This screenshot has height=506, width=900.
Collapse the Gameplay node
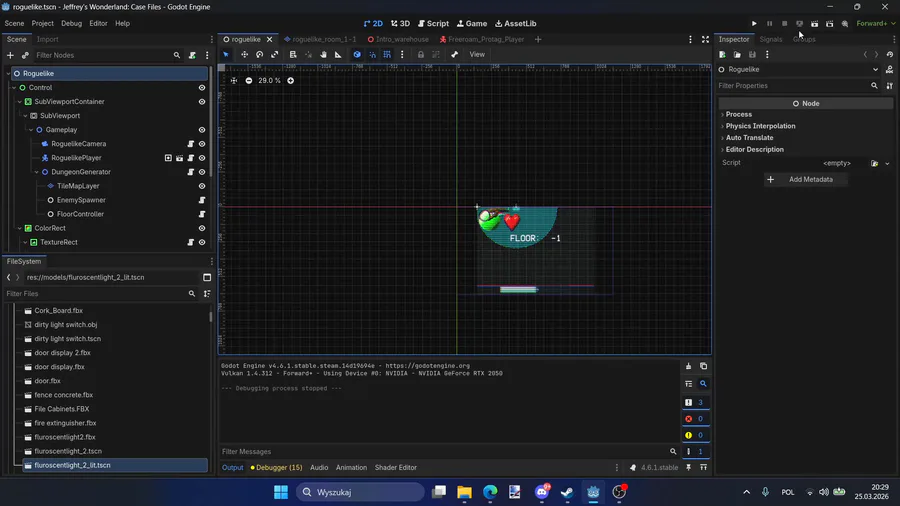[x=31, y=130]
